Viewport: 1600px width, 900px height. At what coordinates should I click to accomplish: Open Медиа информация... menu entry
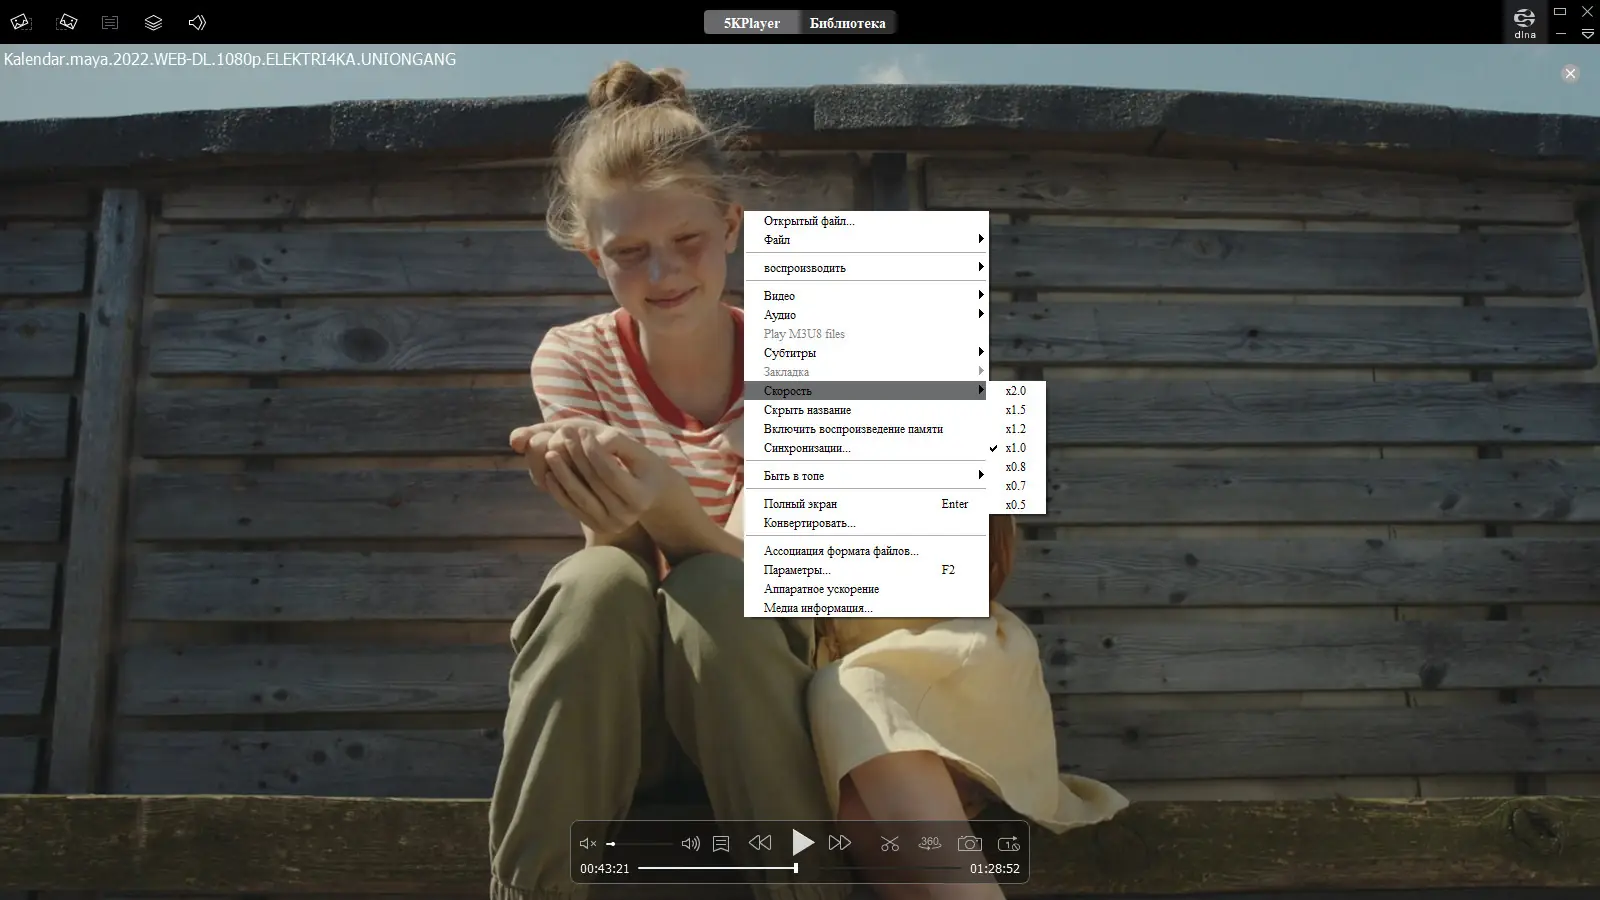coord(866,608)
